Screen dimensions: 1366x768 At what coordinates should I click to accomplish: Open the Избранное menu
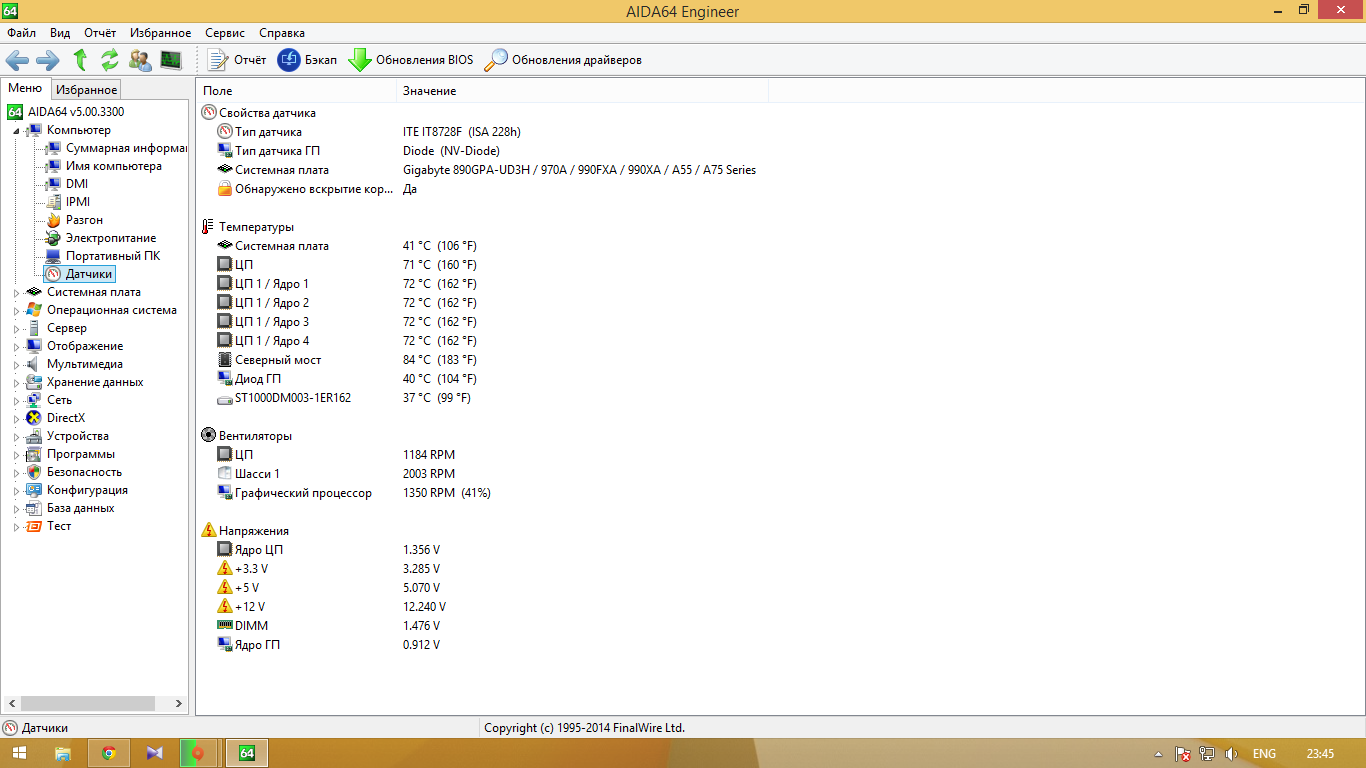click(161, 33)
